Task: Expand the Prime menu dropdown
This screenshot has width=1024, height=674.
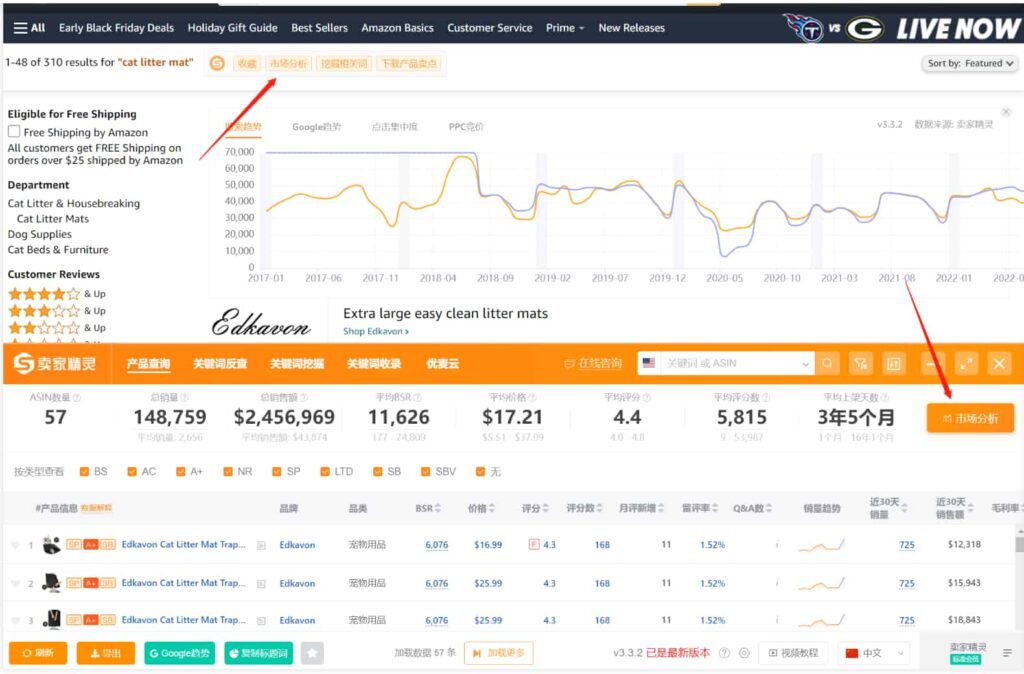Action: tap(565, 28)
